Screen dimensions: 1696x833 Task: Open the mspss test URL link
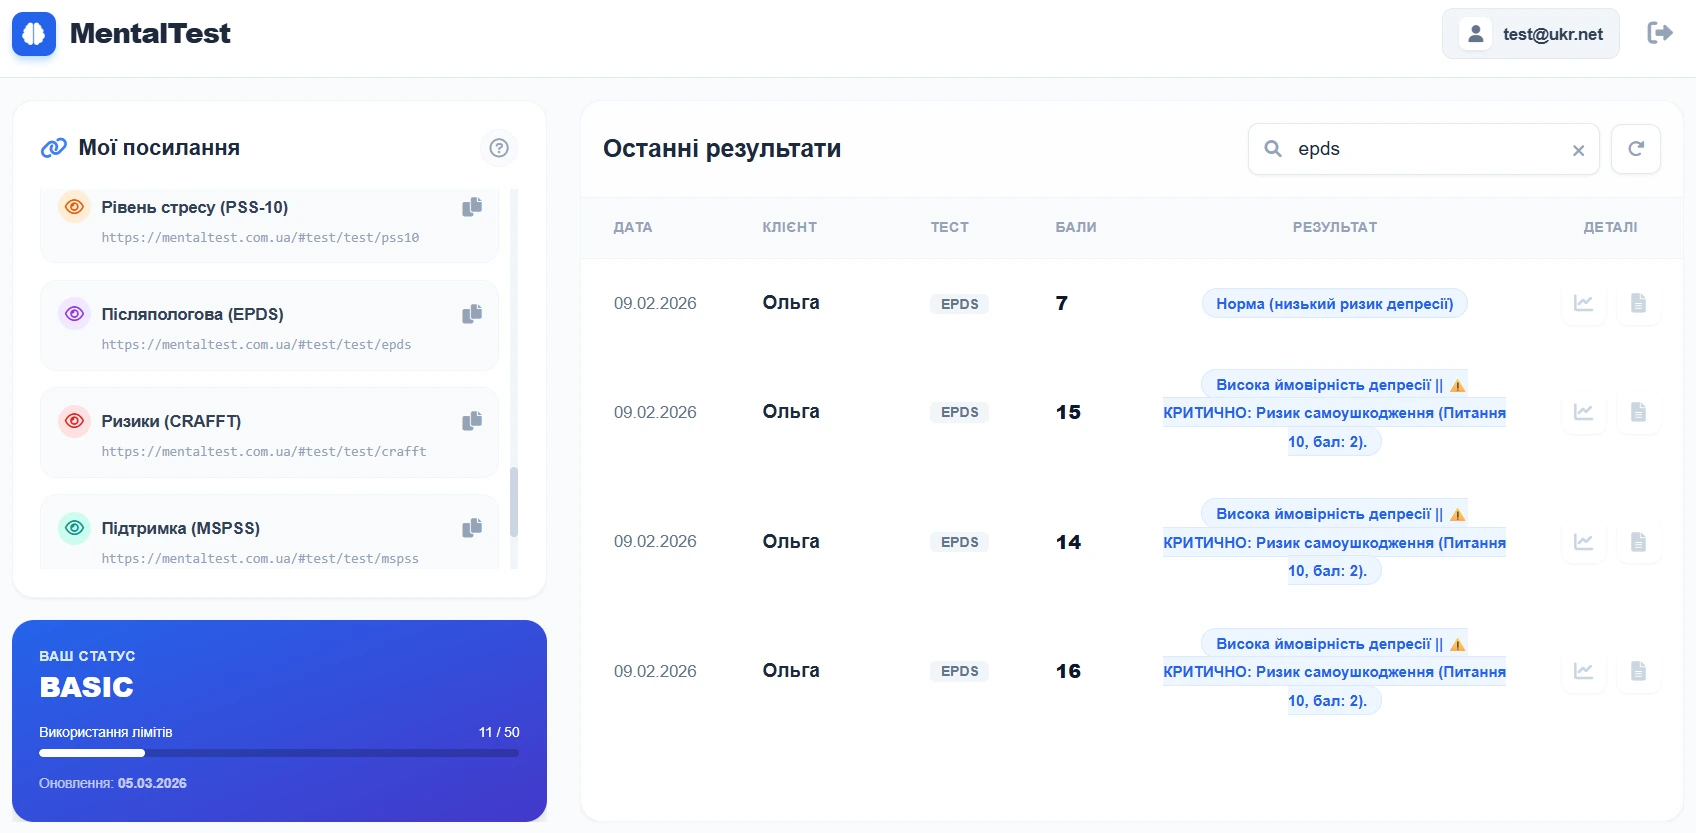[x=260, y=559]
